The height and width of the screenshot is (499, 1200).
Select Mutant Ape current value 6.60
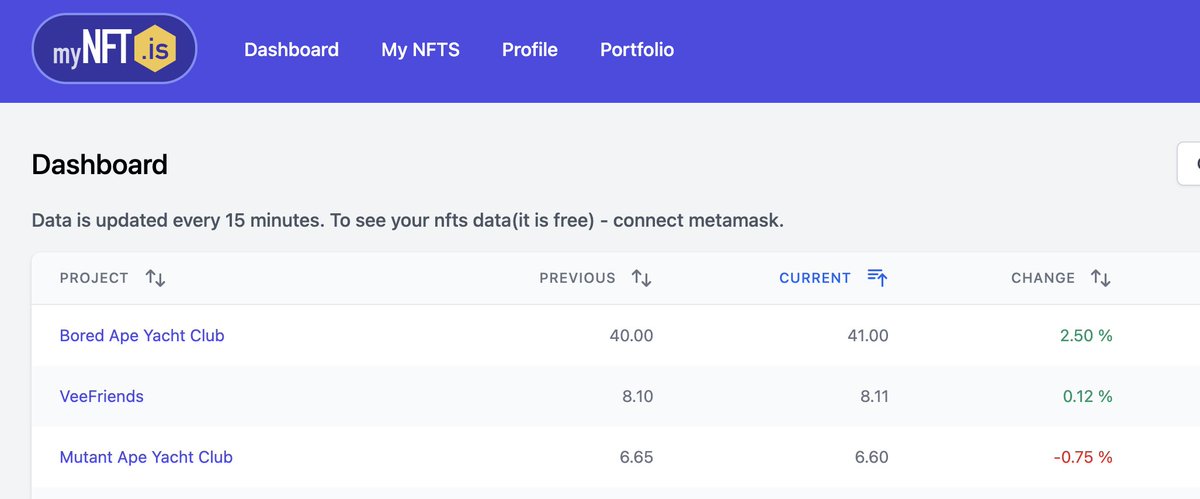point(871,457)
